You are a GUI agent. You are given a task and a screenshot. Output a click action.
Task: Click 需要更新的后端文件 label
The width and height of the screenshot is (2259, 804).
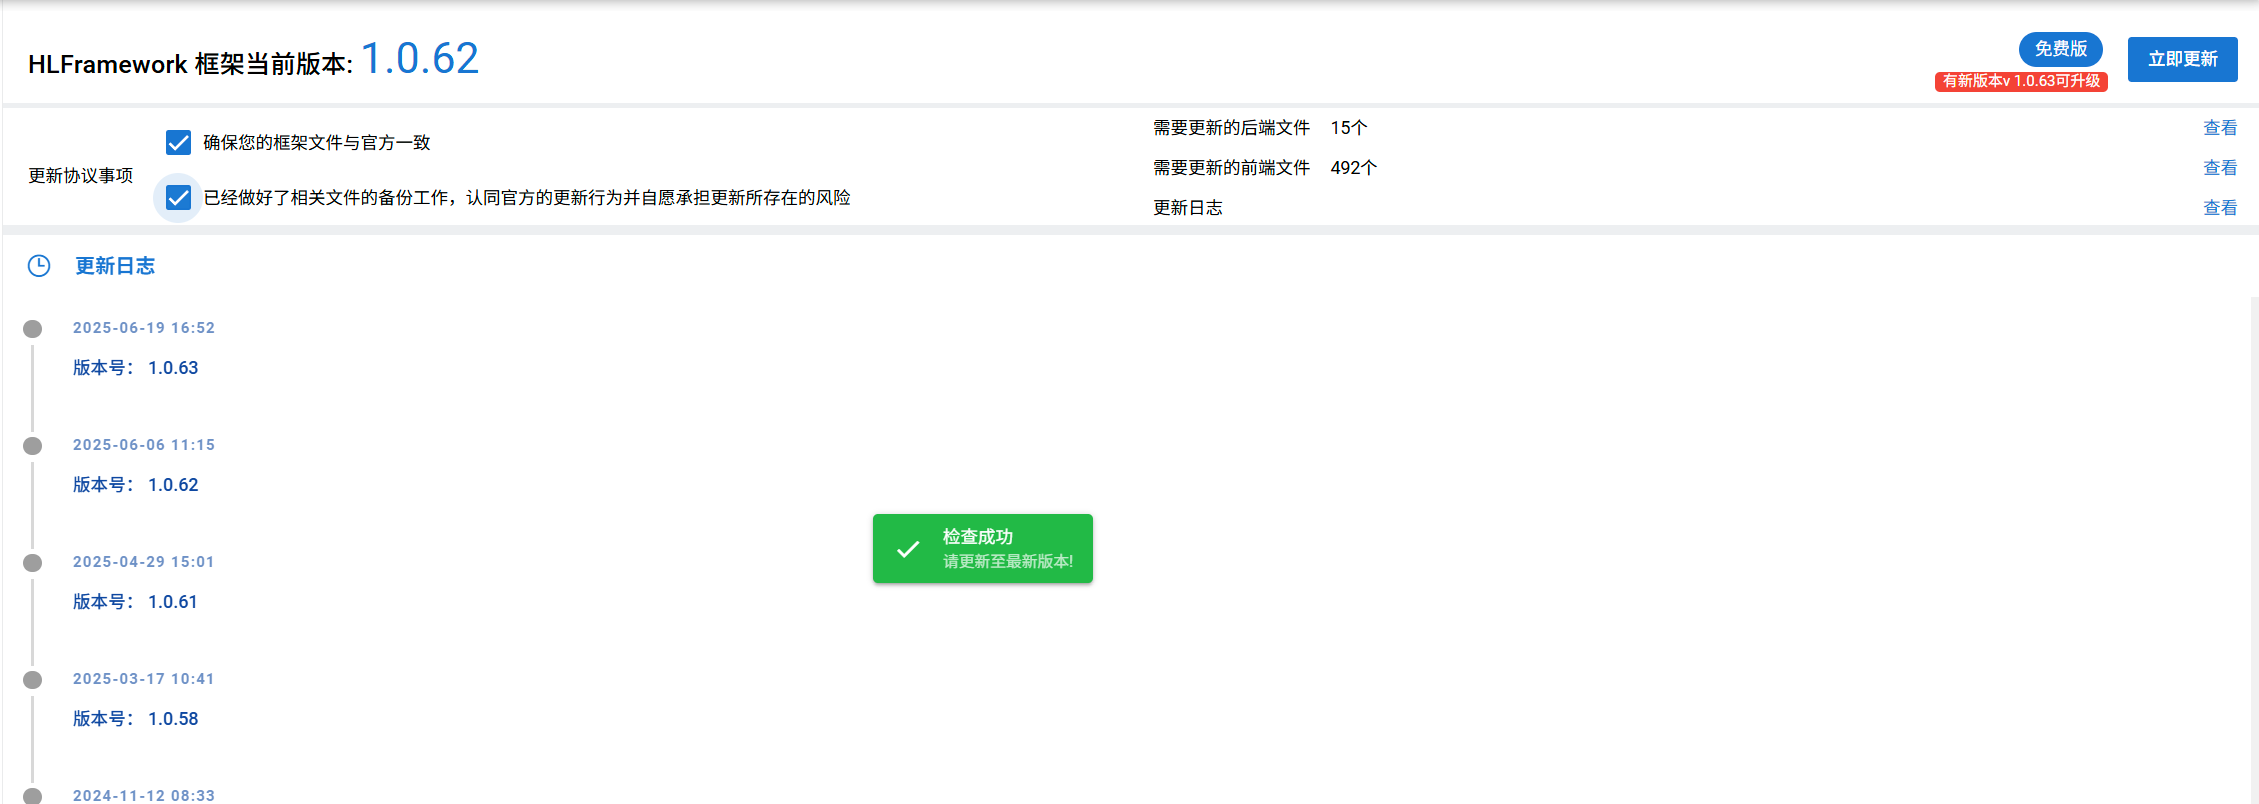pyautogui.click(x=1231, y=128)
